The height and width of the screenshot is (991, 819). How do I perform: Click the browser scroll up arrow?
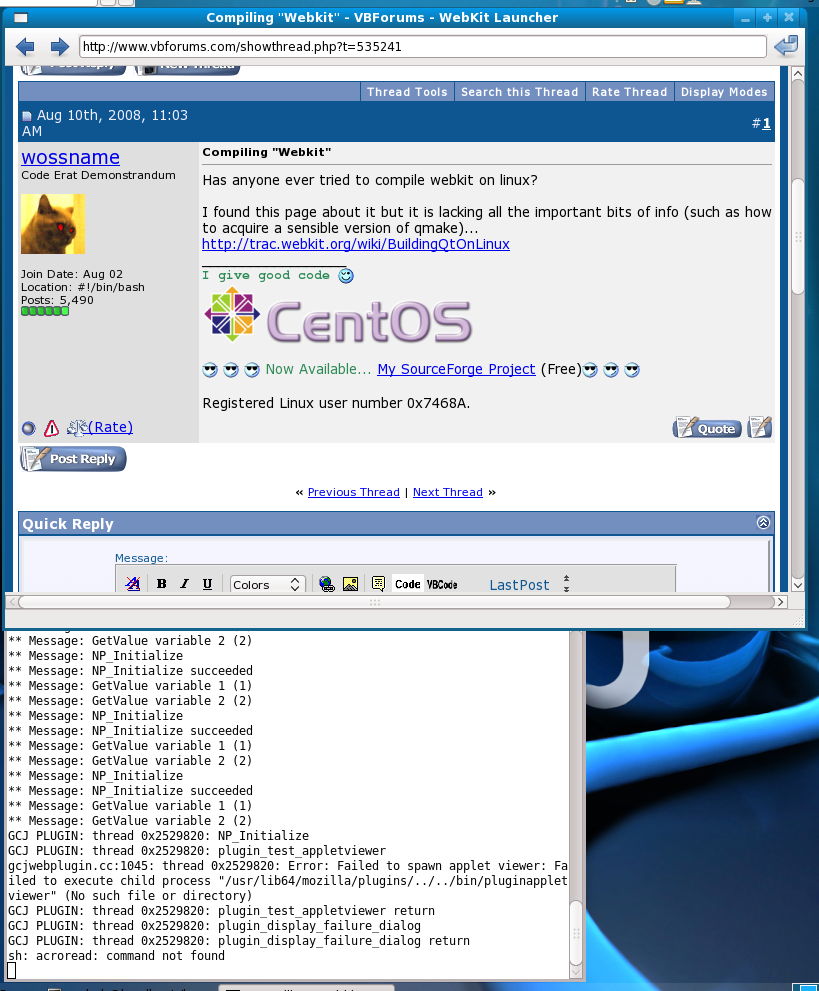click(798, 74)
